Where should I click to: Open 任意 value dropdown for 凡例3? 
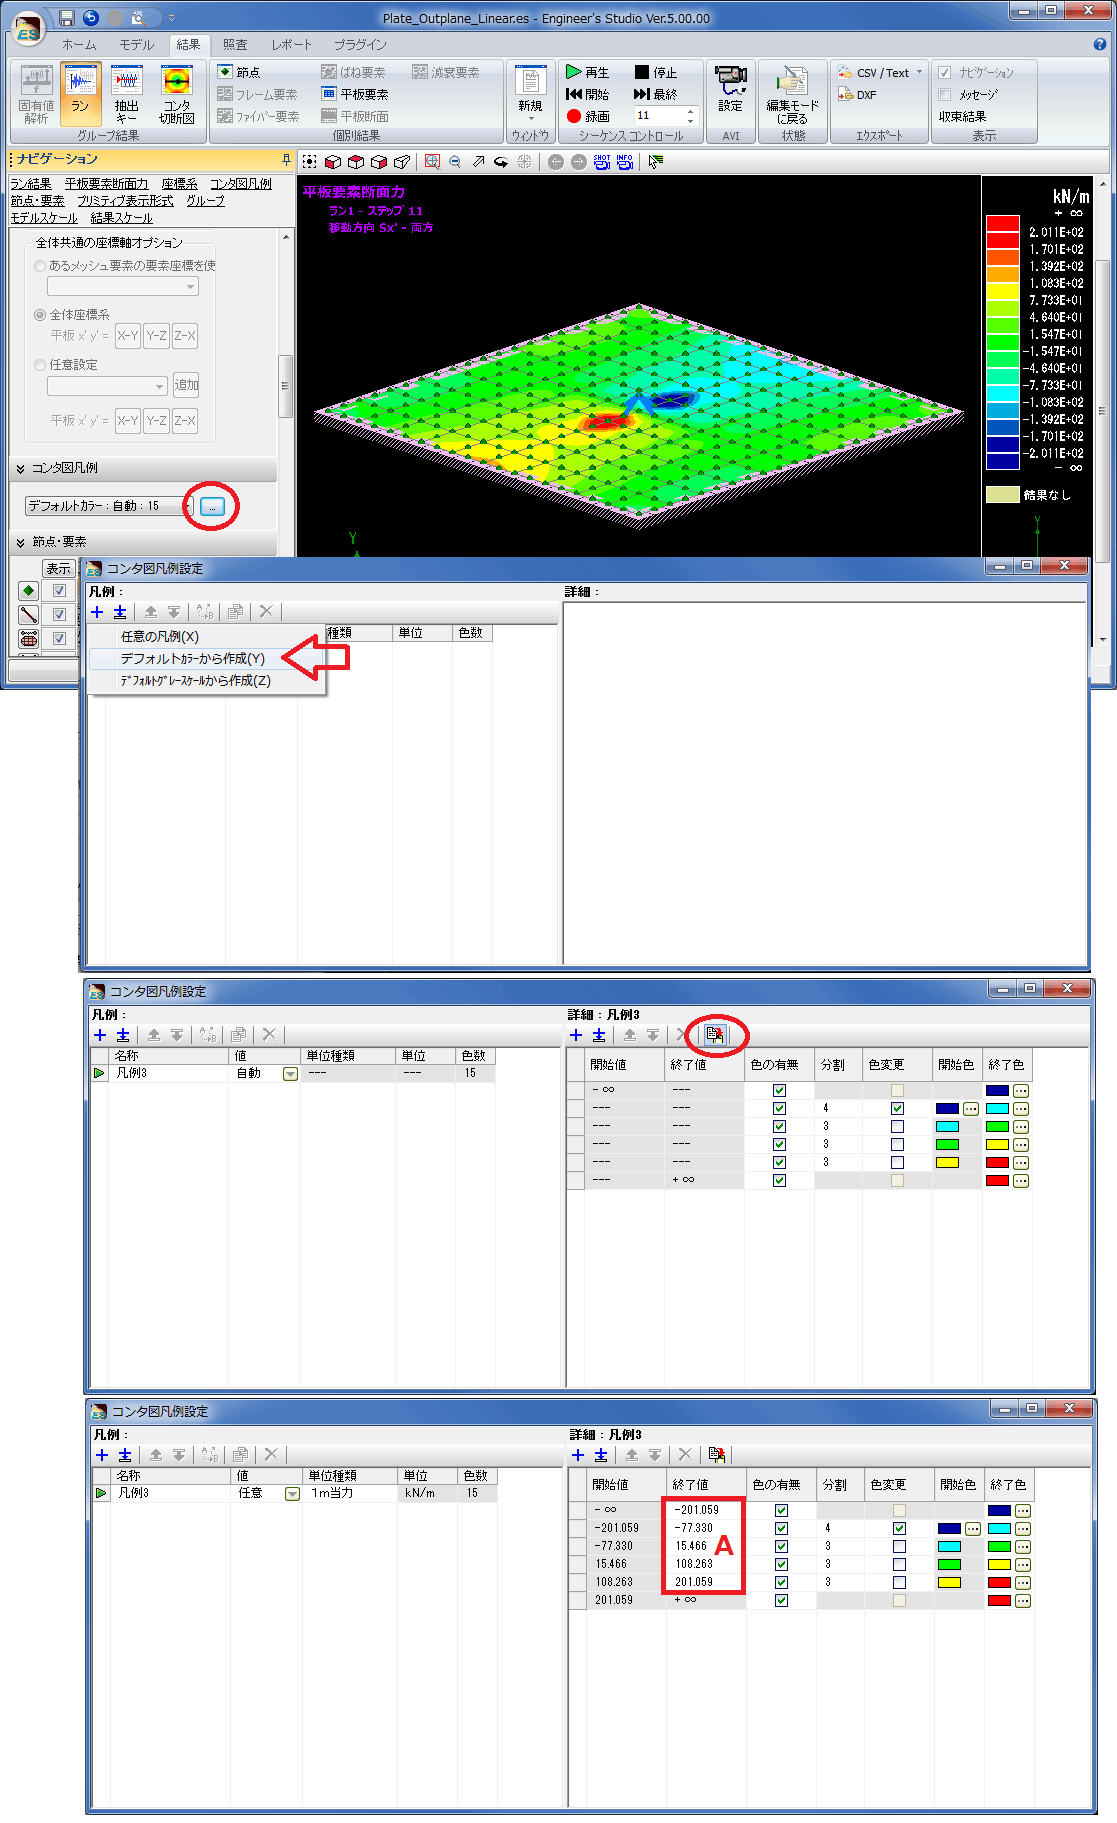(292, 1494)
